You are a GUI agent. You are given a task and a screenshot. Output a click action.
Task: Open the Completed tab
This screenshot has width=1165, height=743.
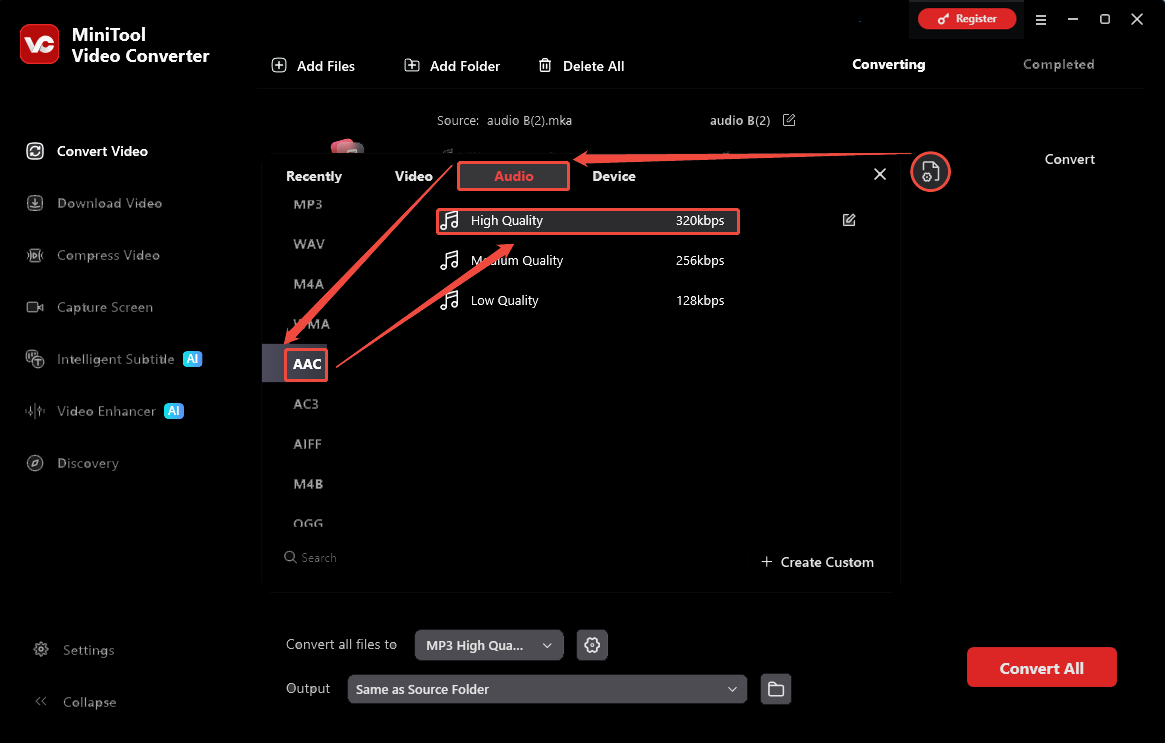[x=1058, y=65]
